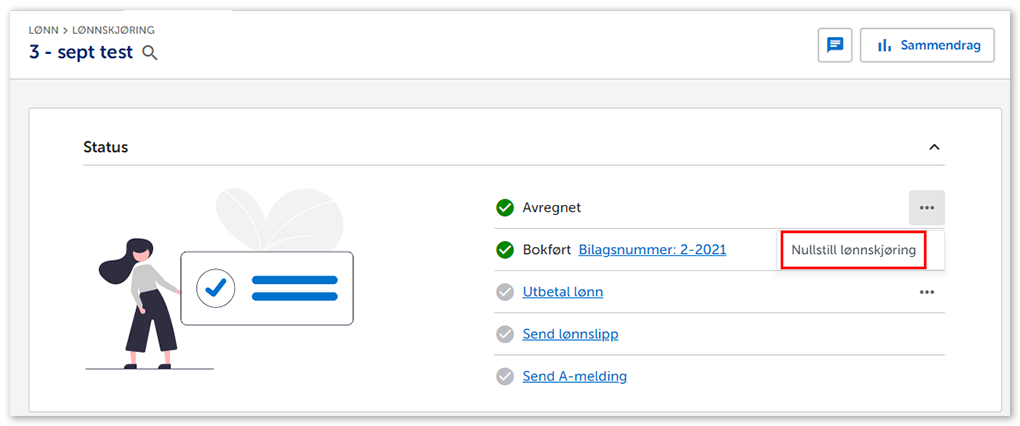
Task: Click gray check icon for Send lønnslipp
Action: (x=505, y=334)
